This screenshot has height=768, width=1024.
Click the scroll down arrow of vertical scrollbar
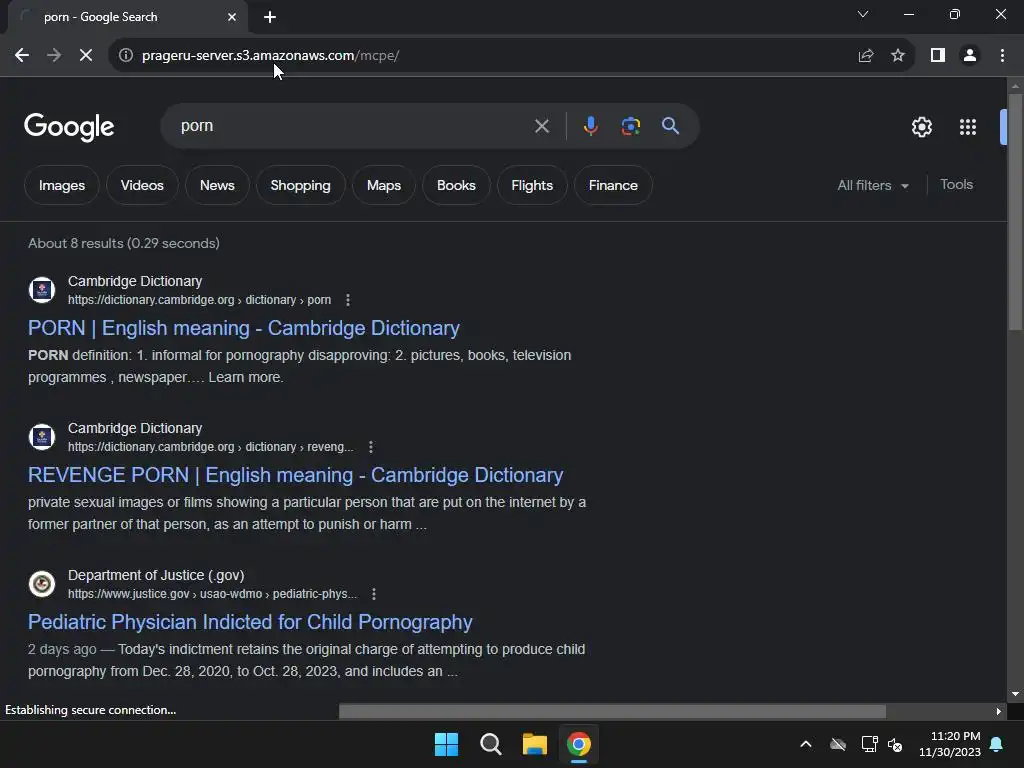pos(1015,694)
